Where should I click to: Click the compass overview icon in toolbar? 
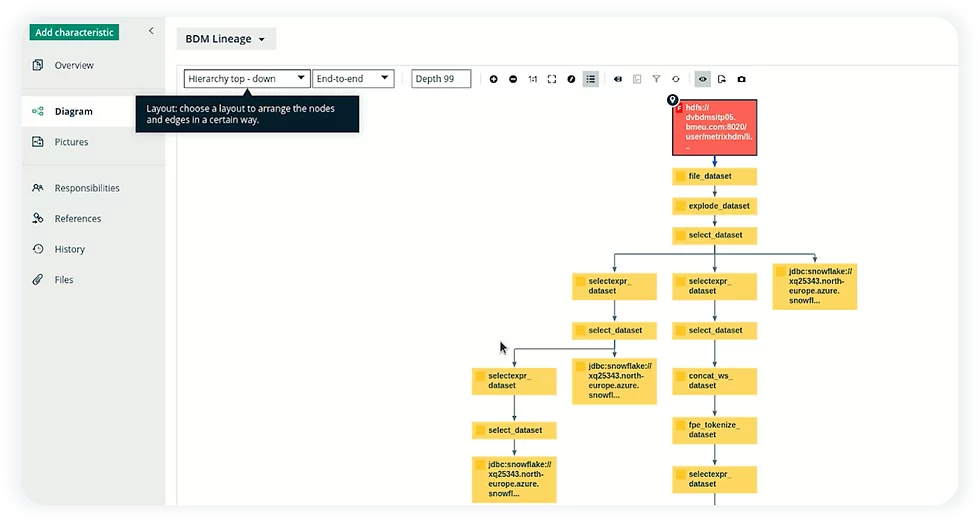pyautogui.click(x=571, y=79)
